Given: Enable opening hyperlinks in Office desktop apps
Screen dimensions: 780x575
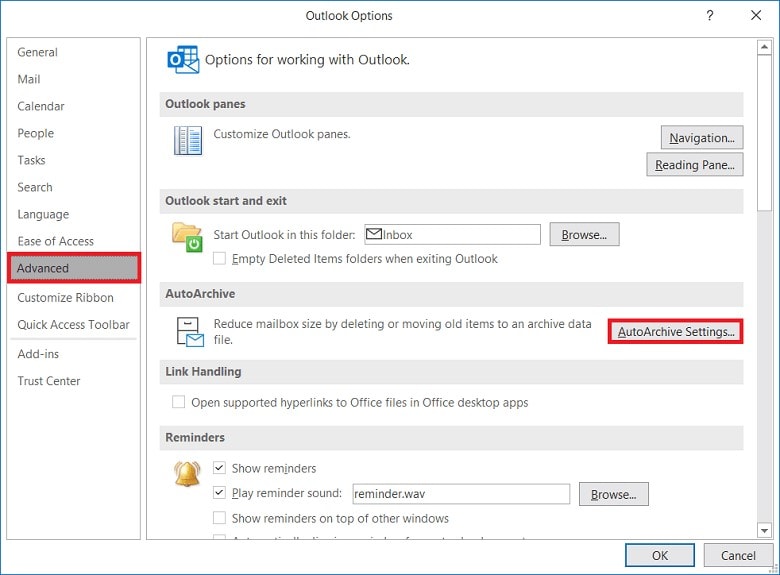Looking at the screenshot, I should (x=179, y=403).
